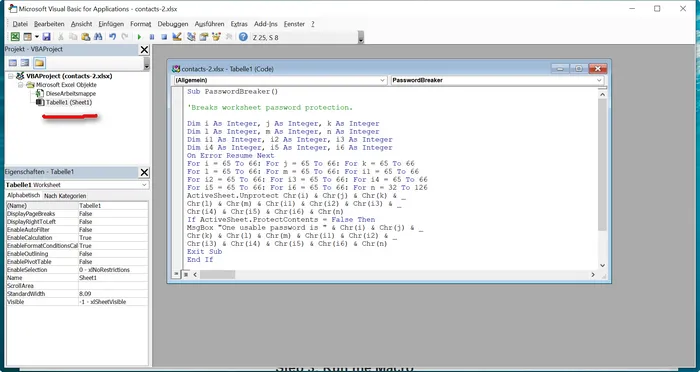Open the Extras menu

(239, 24)
